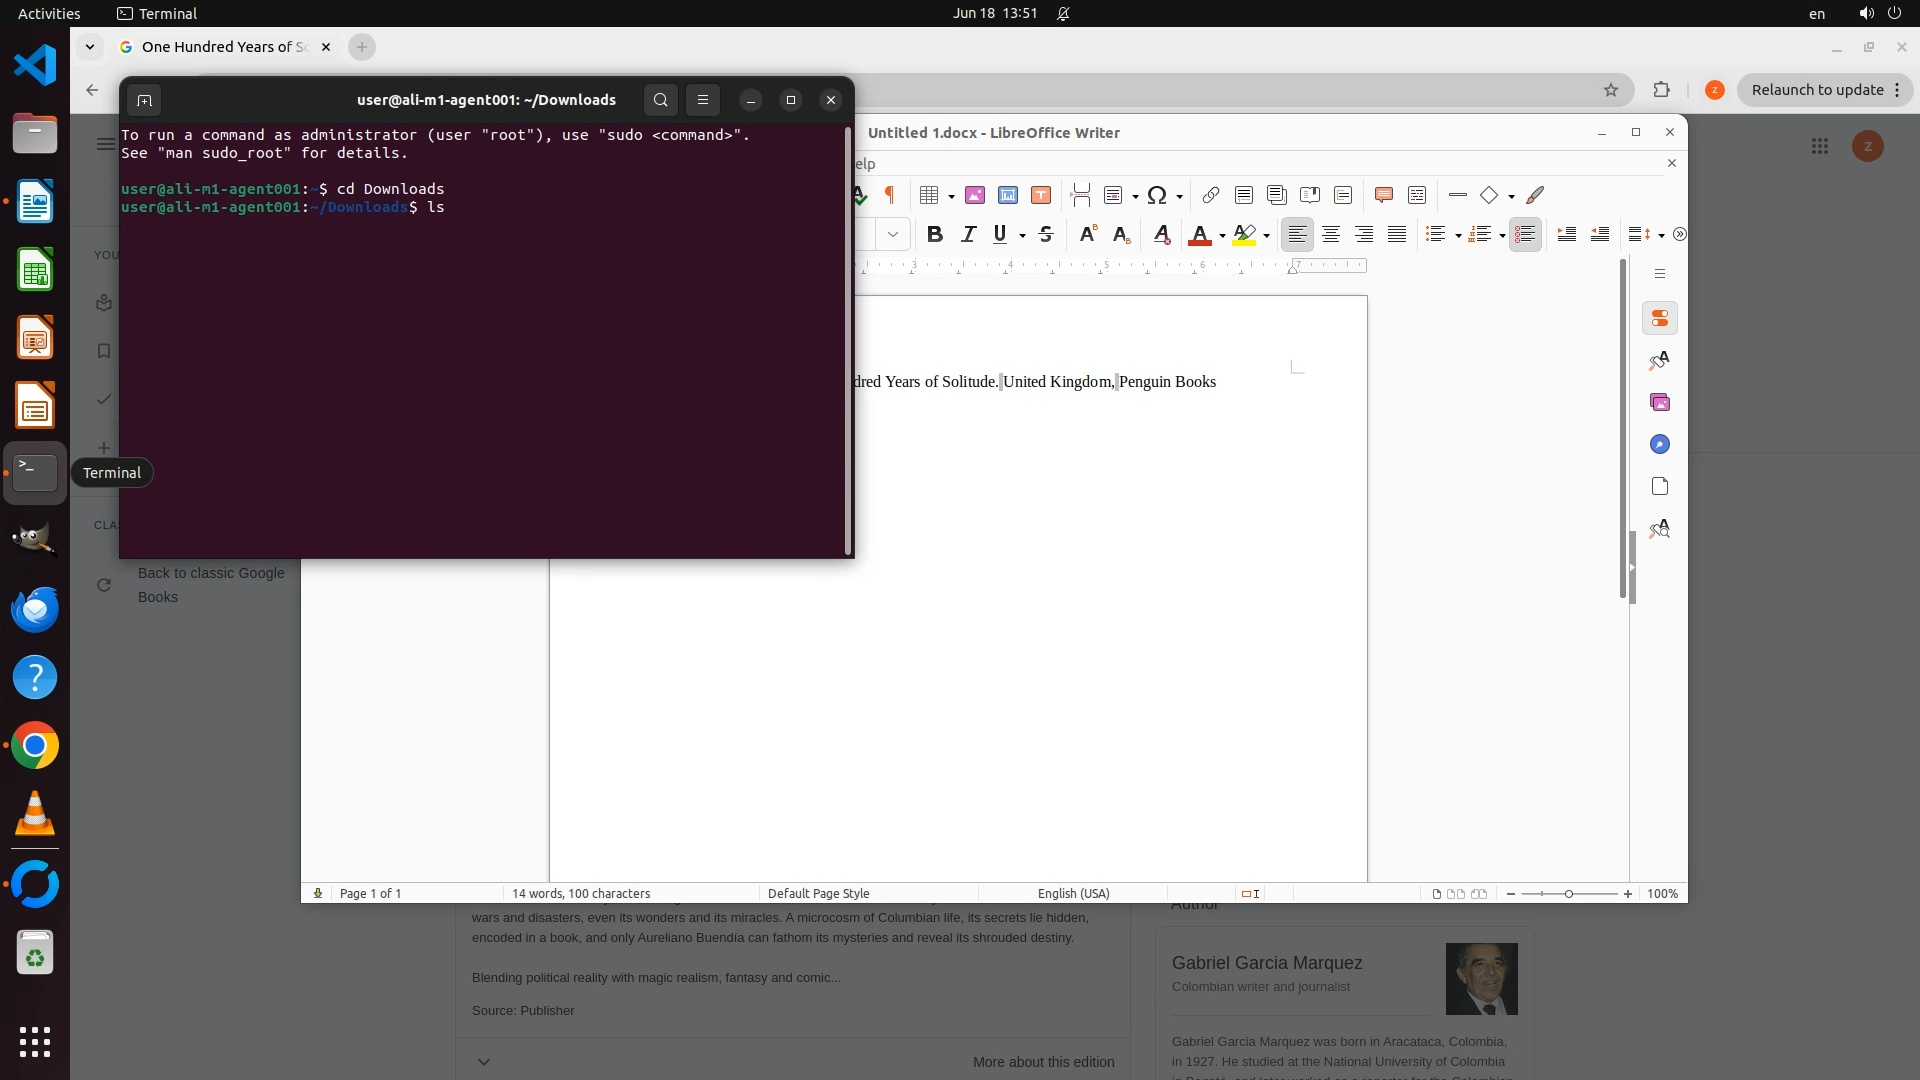Screen dimensions: 1920x1080
Task: Toggle bold formatting in Writer
Action: coord(934,234)
